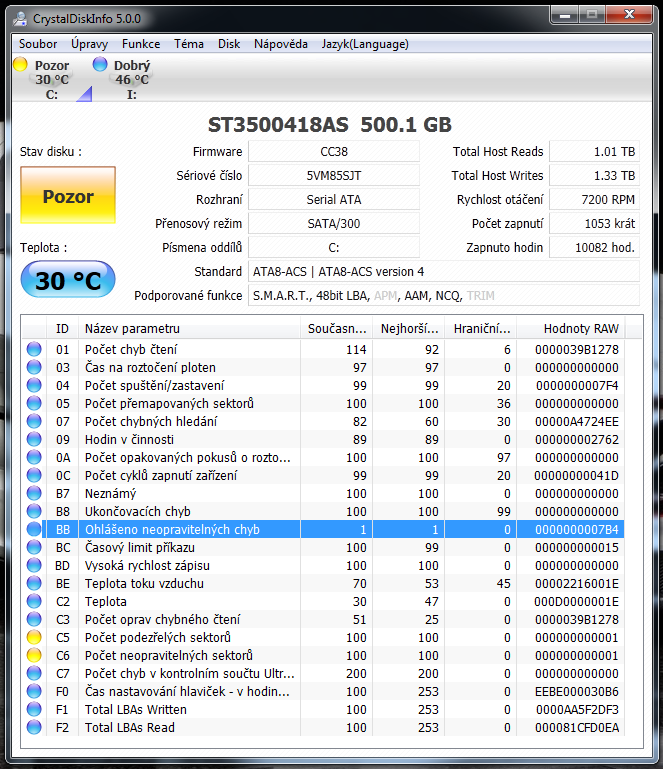Select the row Total LBAs Written
The width and height of the screenshot is (663, 769).
click(x=323, y=709)
